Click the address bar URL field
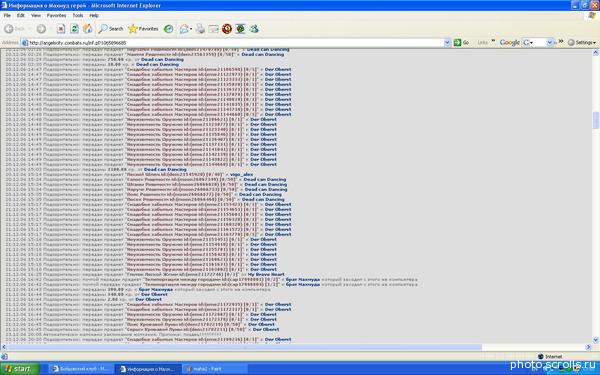Screen dimensions: 600x375 point(236,43)
